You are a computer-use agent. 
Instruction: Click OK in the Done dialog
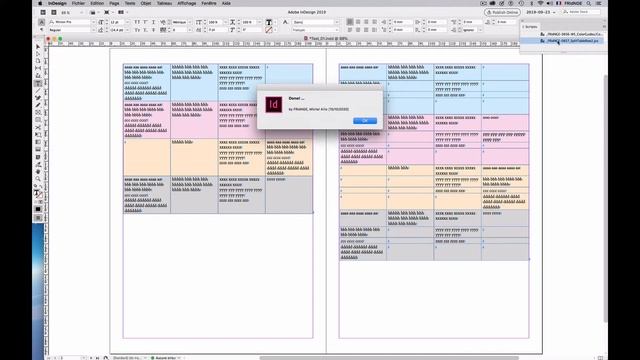(365, 121)
